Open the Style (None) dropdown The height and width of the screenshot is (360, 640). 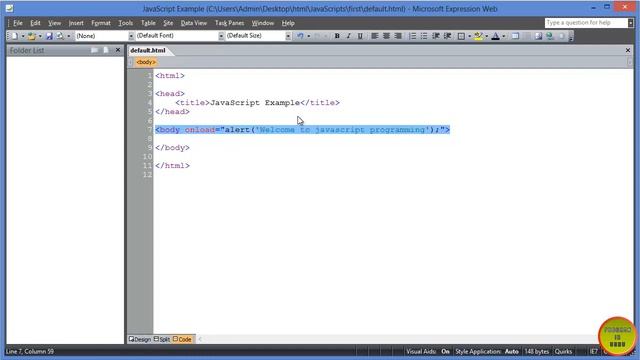131,36
